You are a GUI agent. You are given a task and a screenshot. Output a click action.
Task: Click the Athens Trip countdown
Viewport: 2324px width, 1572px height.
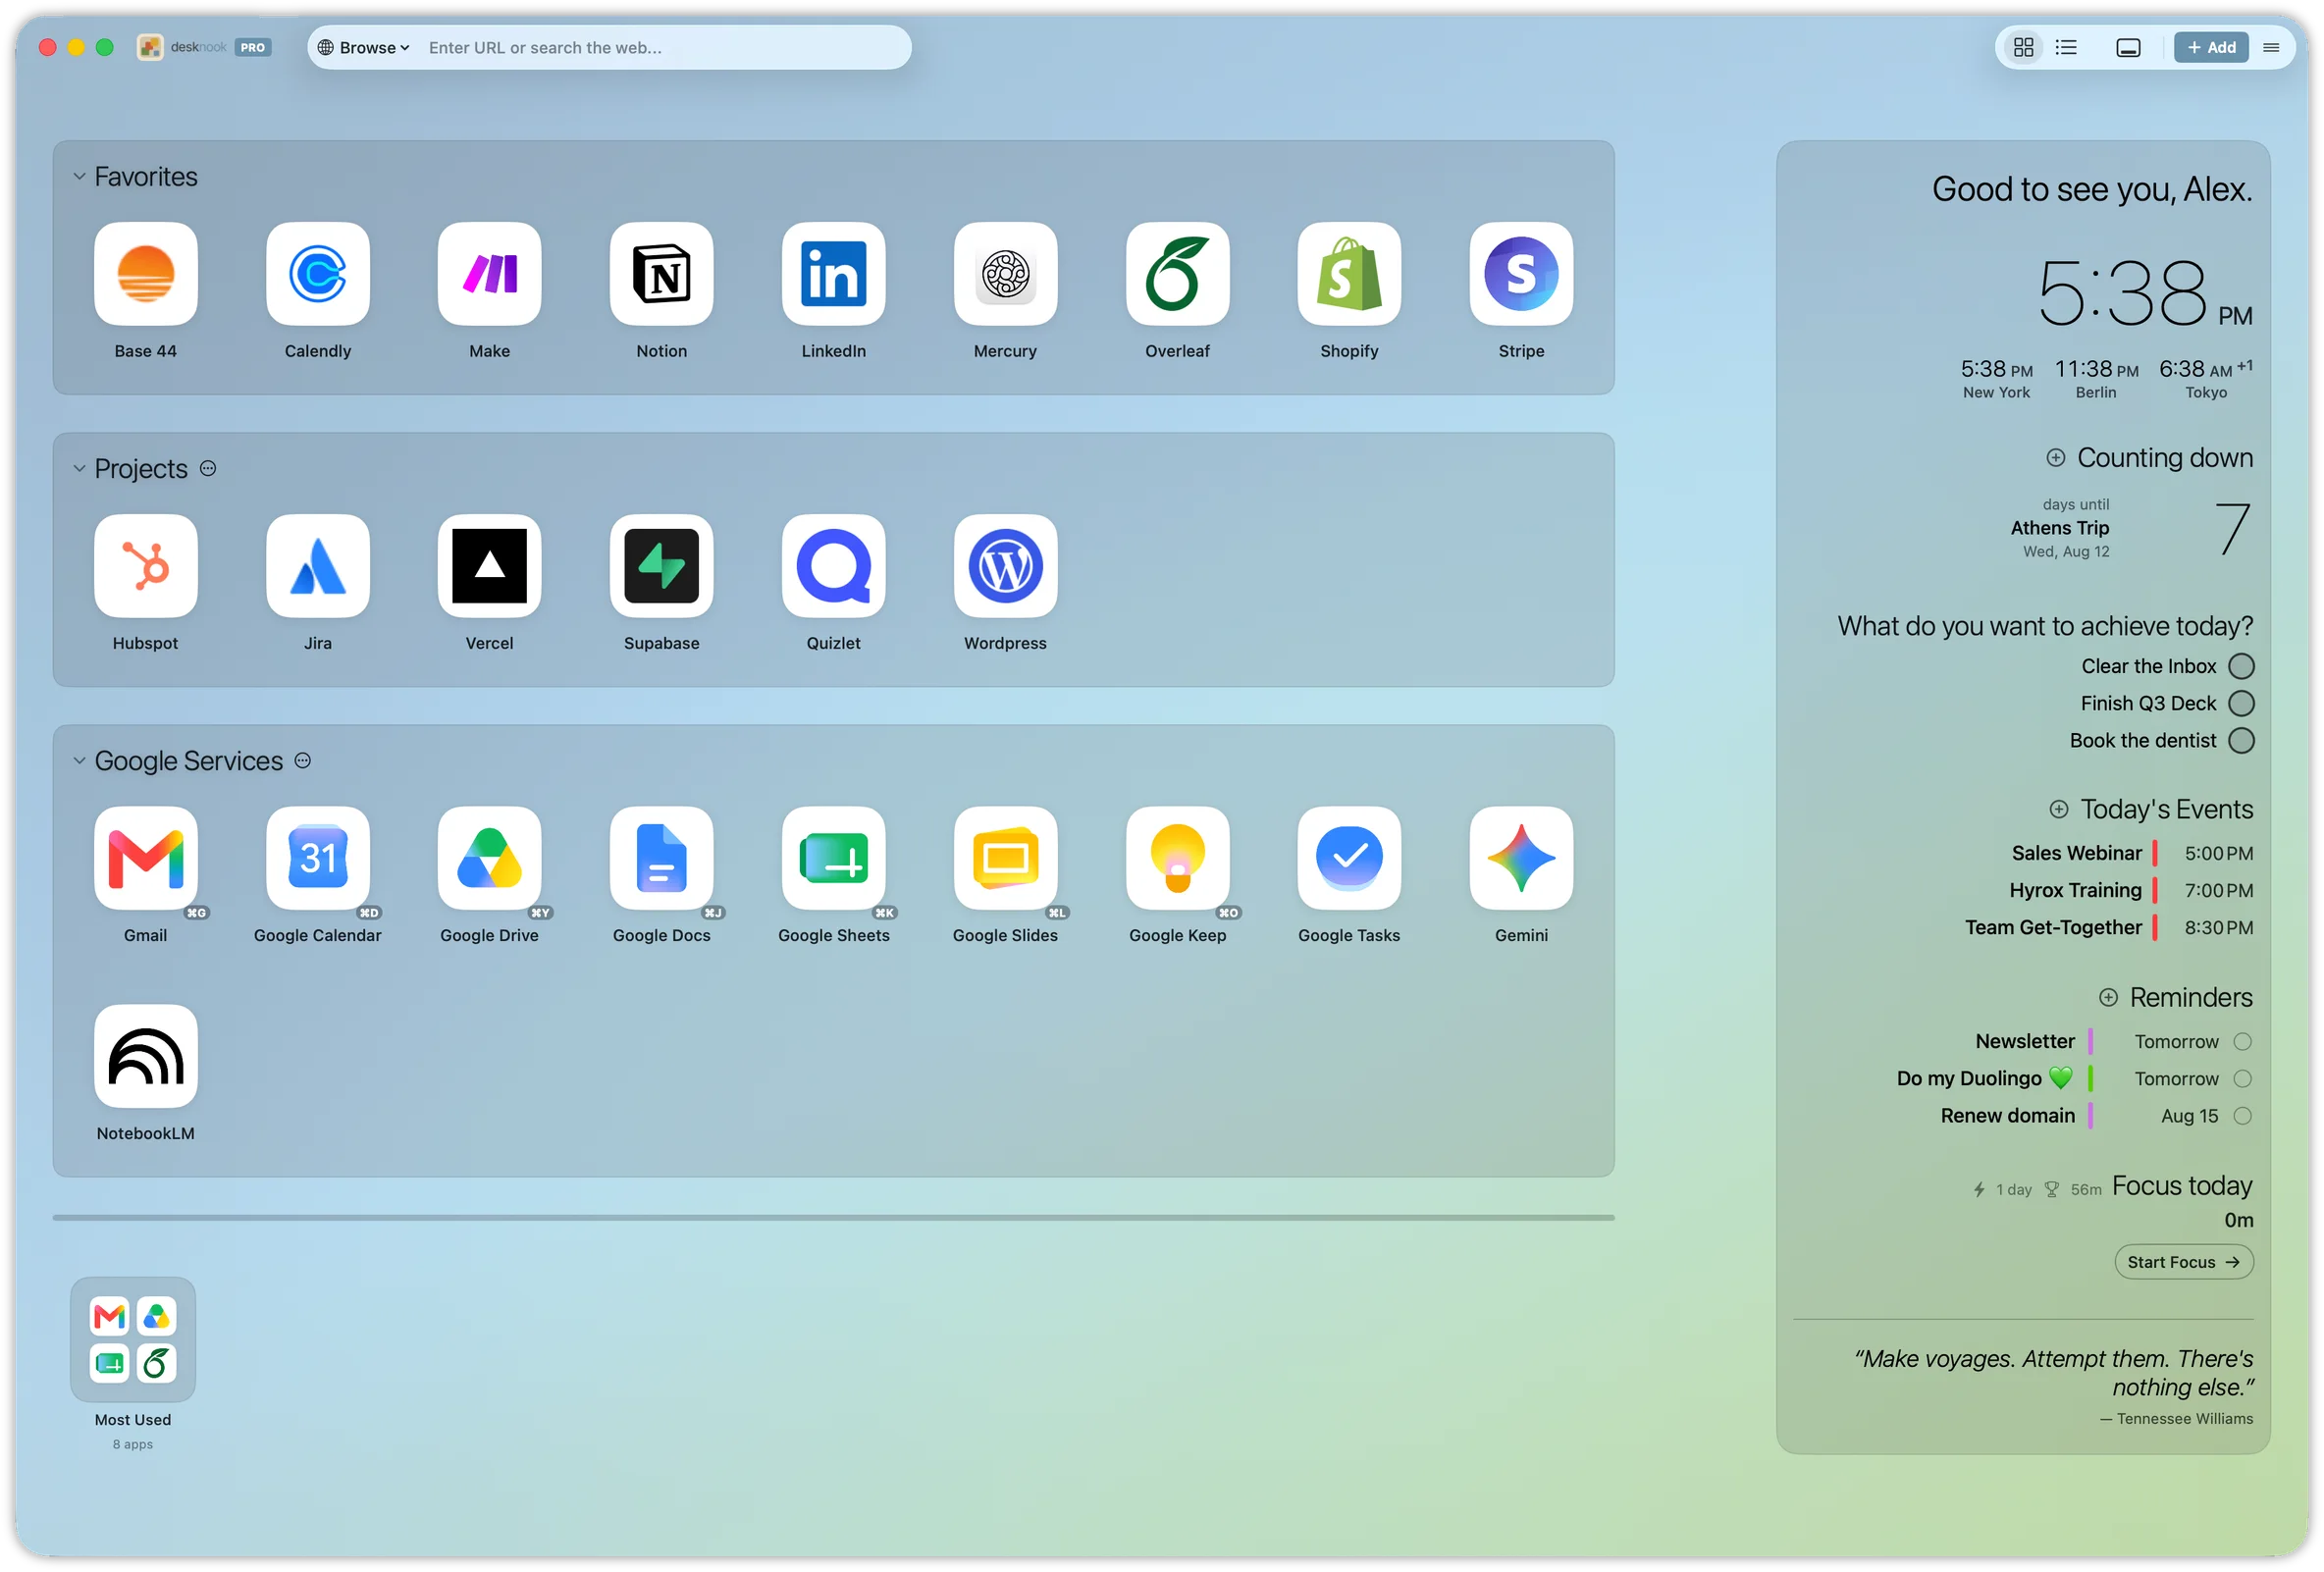2130,528
